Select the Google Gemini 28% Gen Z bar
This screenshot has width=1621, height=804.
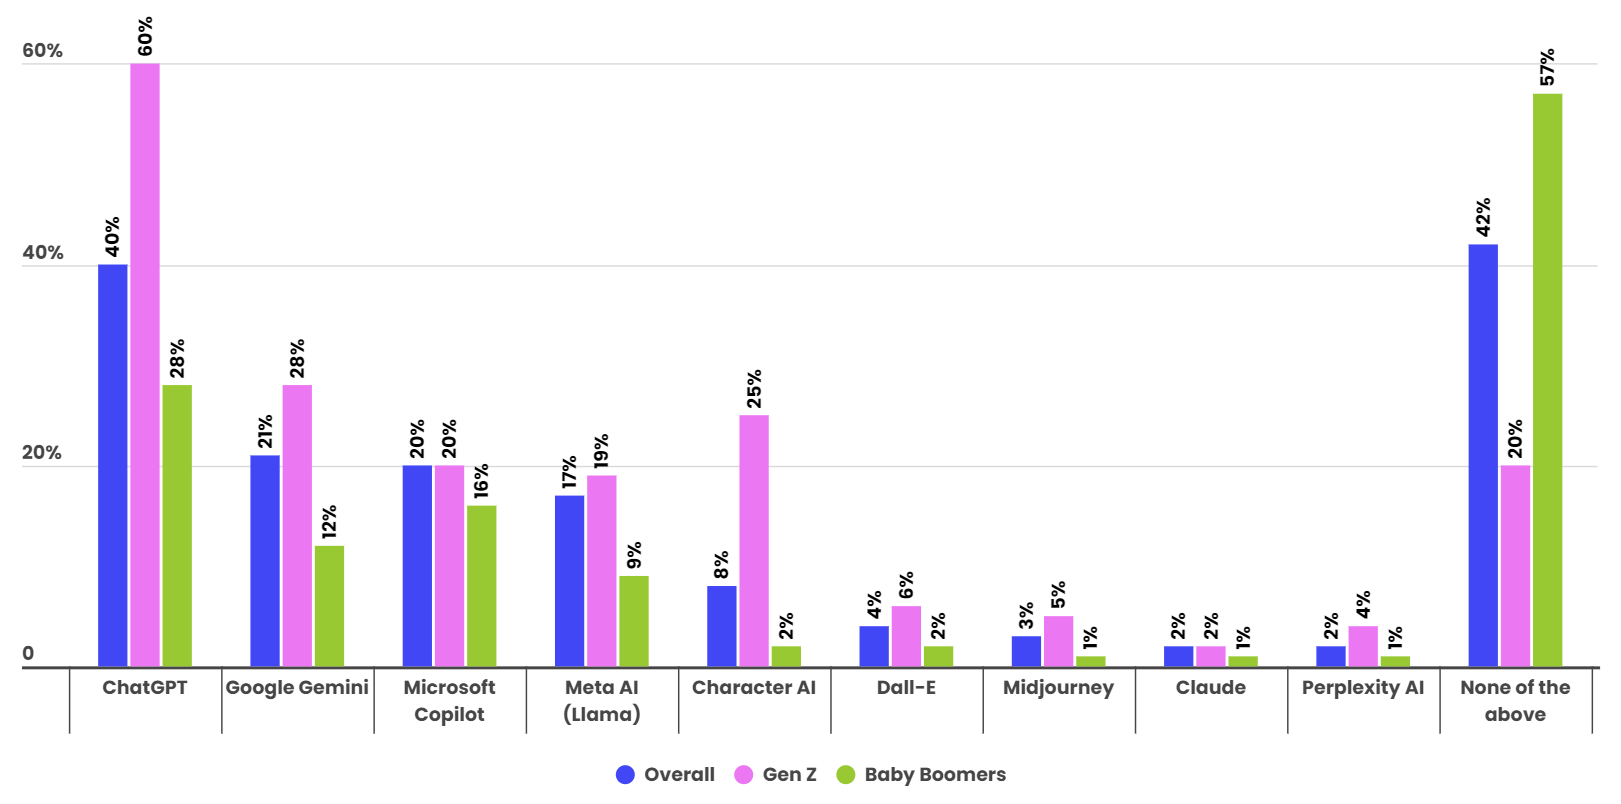[x=297, y=526]
